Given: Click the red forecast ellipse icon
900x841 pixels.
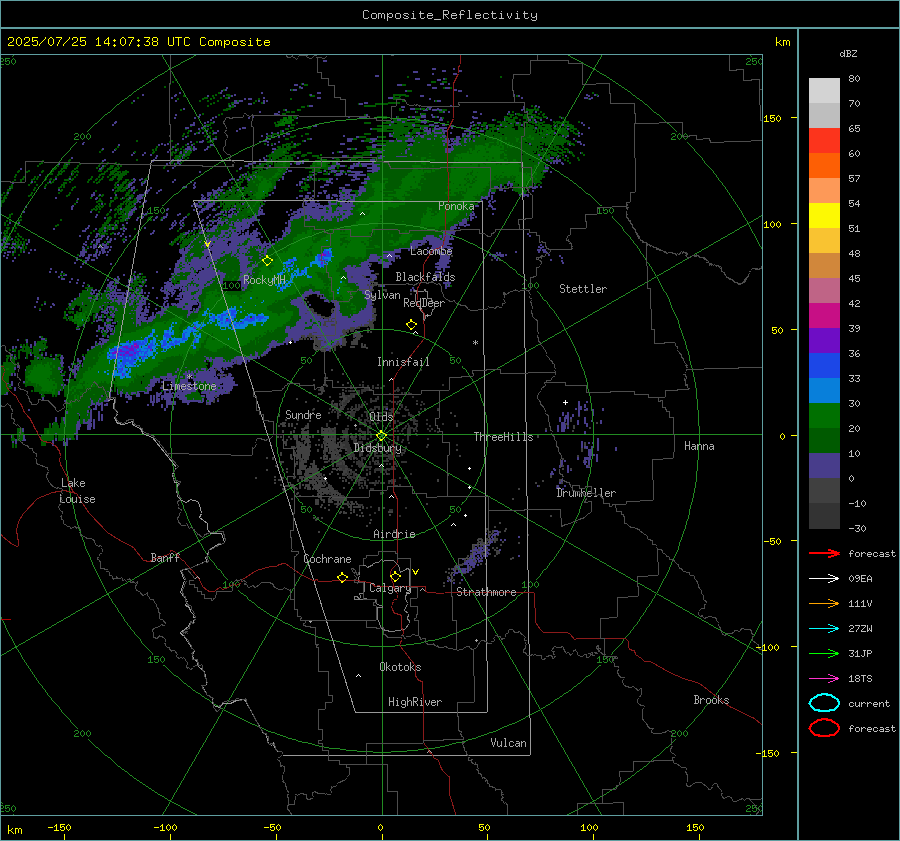Looking at the screenshot, I should coord(824,728).
